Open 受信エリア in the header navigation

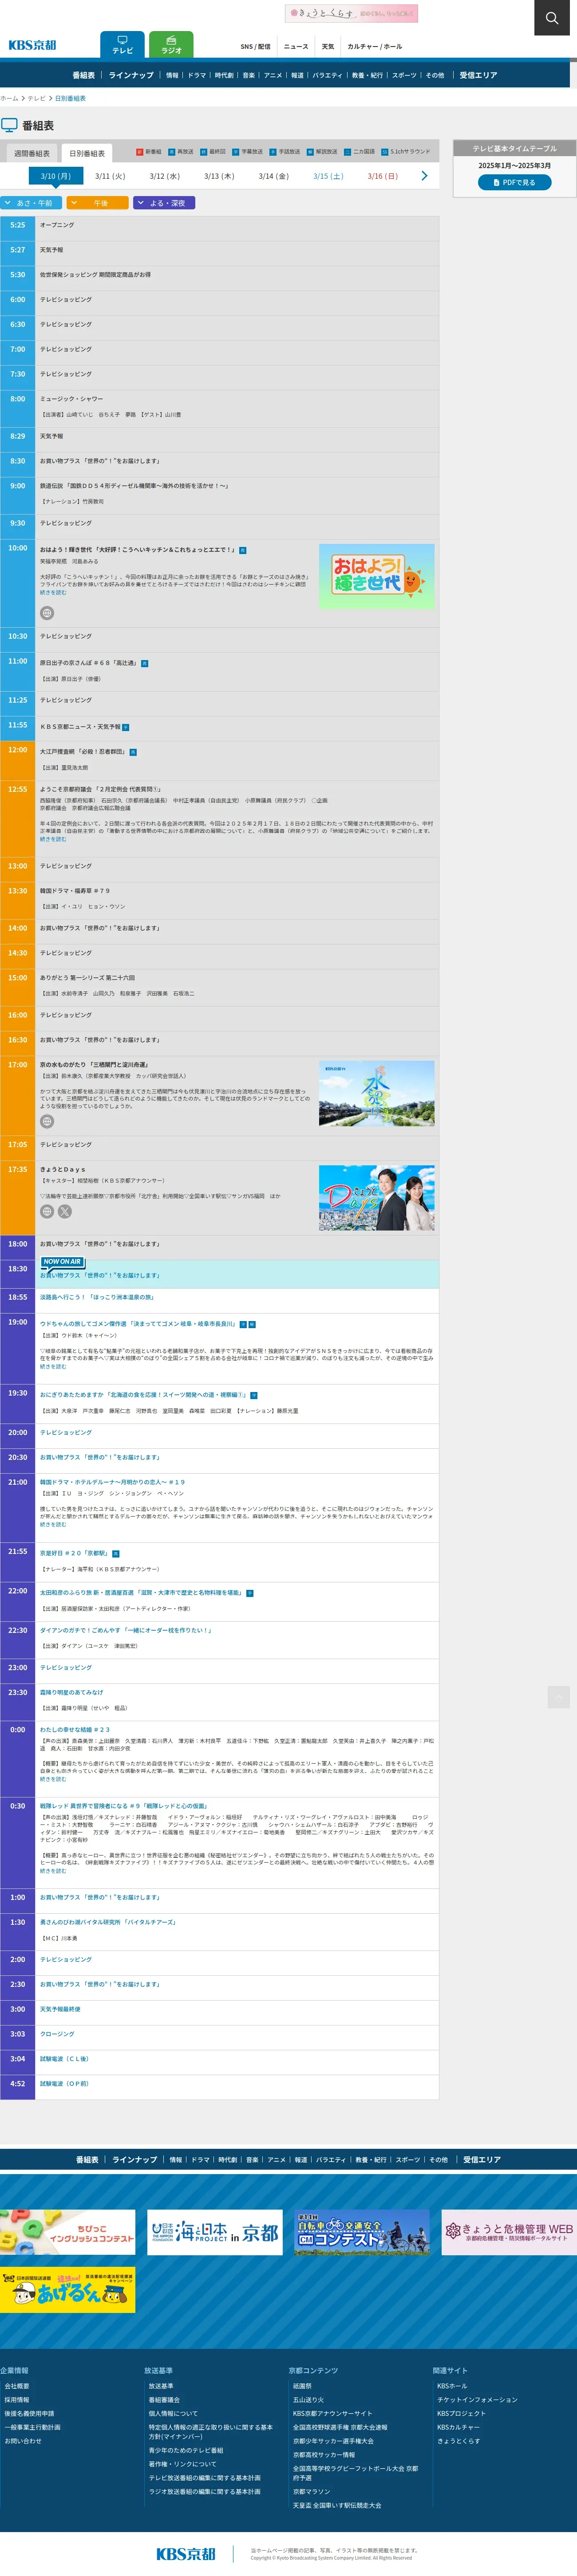[x=478, y=75]
